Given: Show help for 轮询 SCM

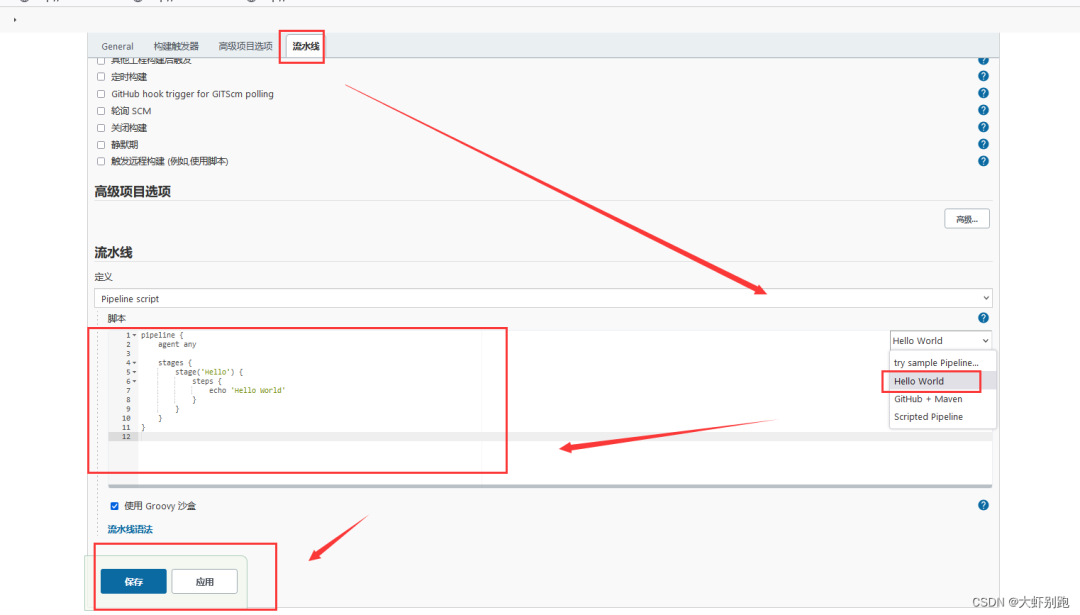Looking at the screenshot, I should (x=983, y=110).
